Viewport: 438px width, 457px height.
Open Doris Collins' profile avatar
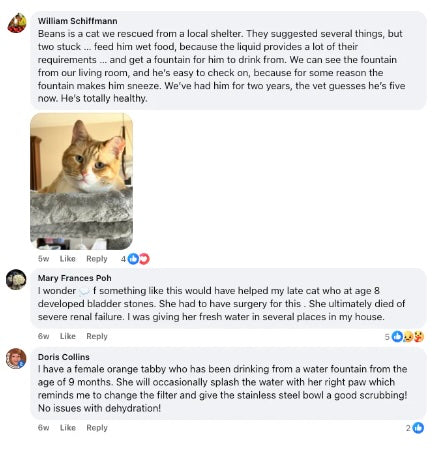pos(16,359)
